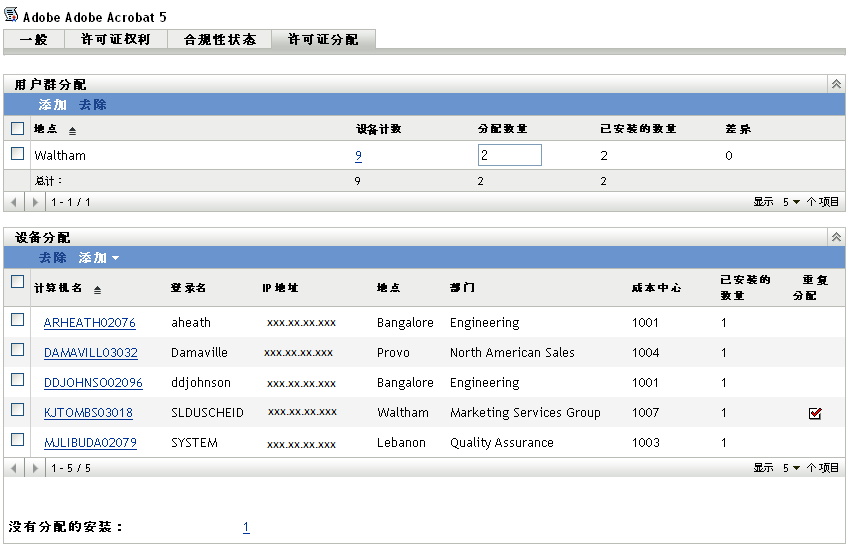Switch to the 合规性状态 tab
This screenshot has width=850, height=547.
point(220,39)
